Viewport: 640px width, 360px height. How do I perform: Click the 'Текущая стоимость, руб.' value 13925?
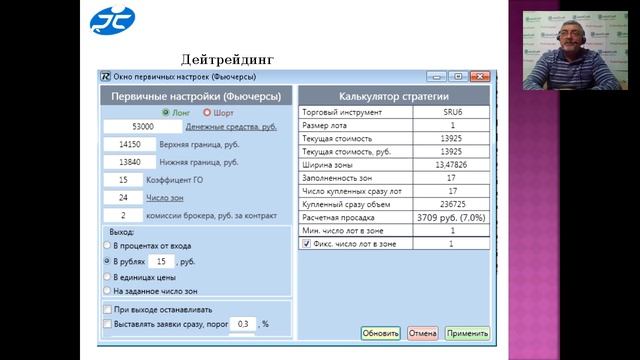(451, 151)
